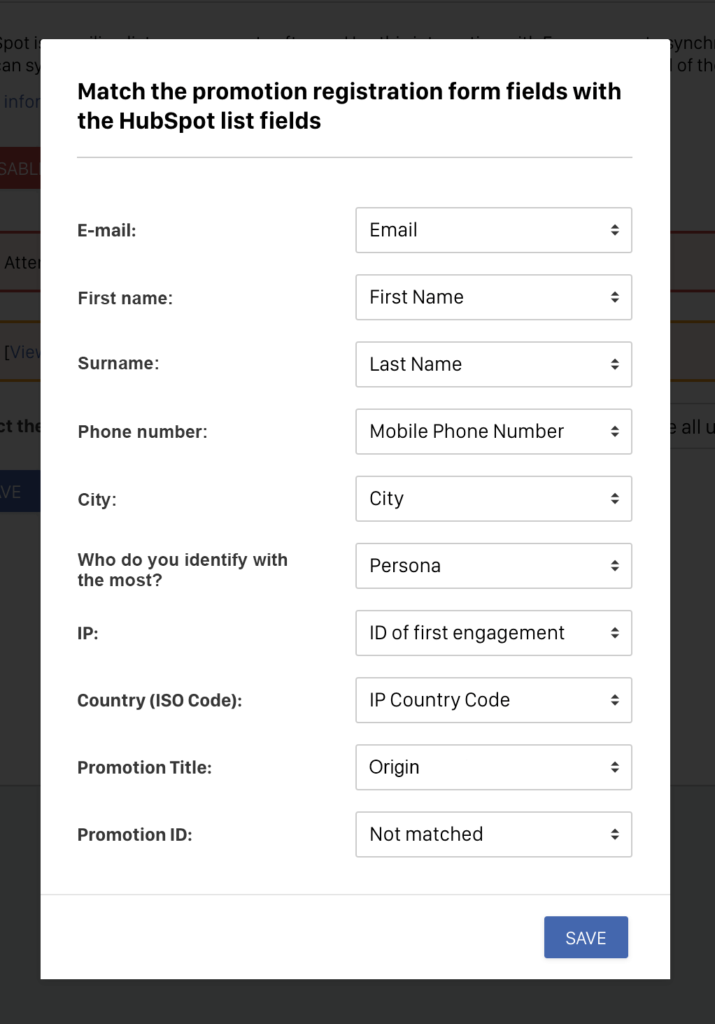Open the Mobile Phone Number dropdown

pyautogui.click(x=493, y=431)
